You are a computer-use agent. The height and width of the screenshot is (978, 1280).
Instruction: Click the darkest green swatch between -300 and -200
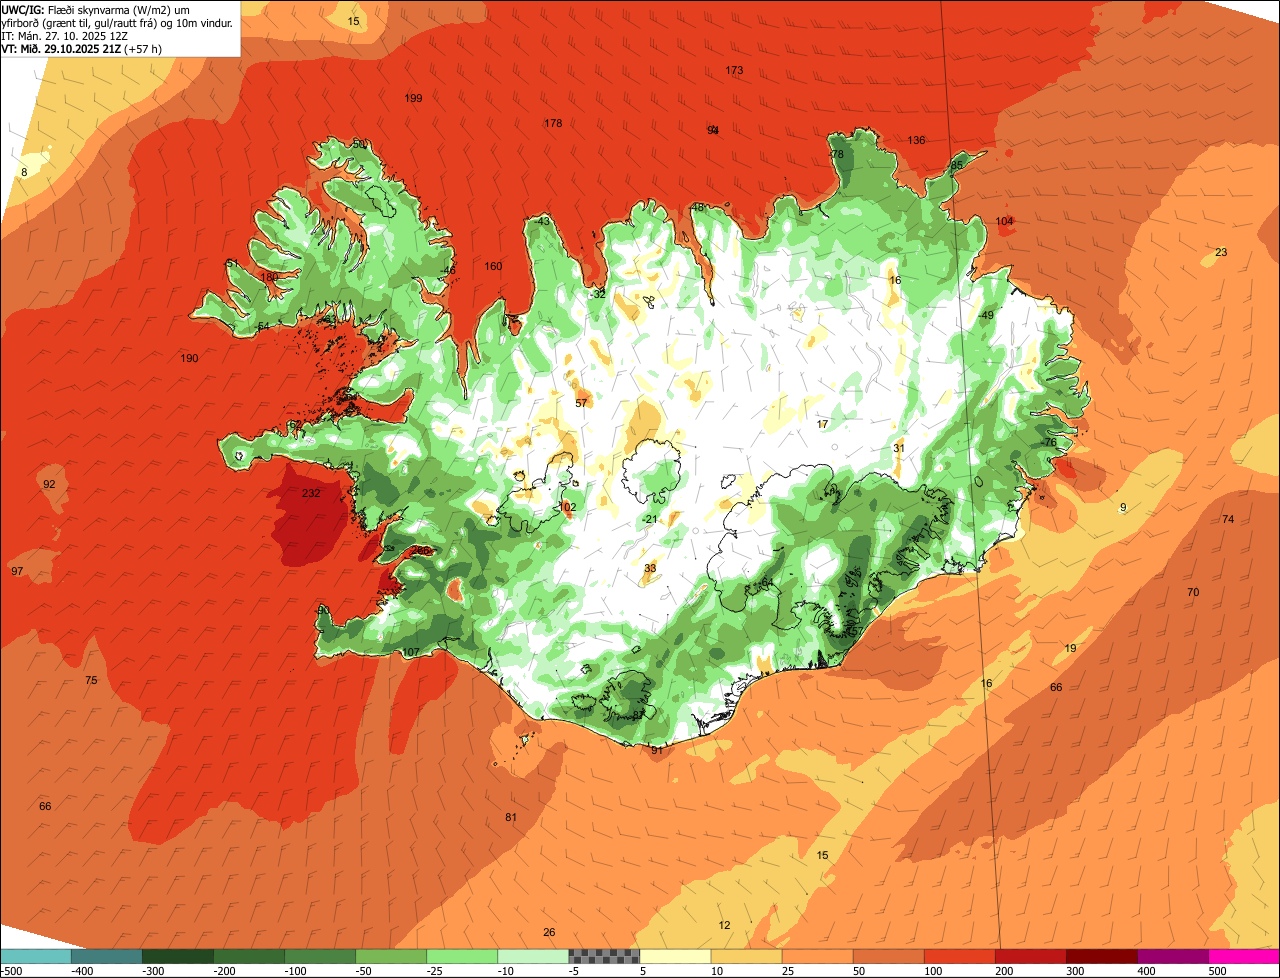pyautogui.click(x=177, y=955)
